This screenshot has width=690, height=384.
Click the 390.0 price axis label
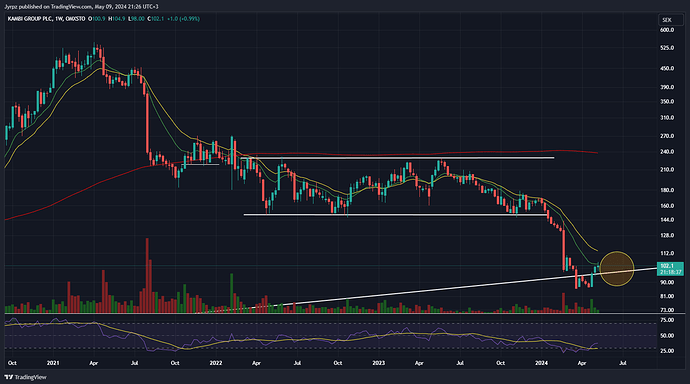click(x=667, y=87)
